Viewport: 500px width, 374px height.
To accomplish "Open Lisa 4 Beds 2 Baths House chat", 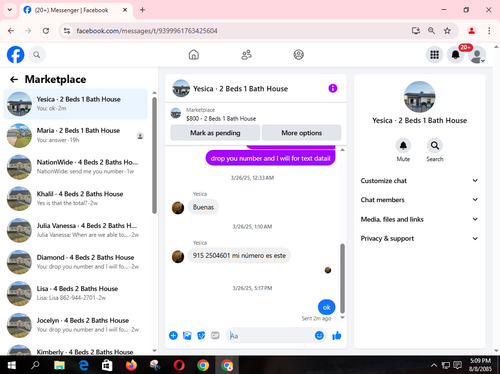I will click(x=75, y=293).
